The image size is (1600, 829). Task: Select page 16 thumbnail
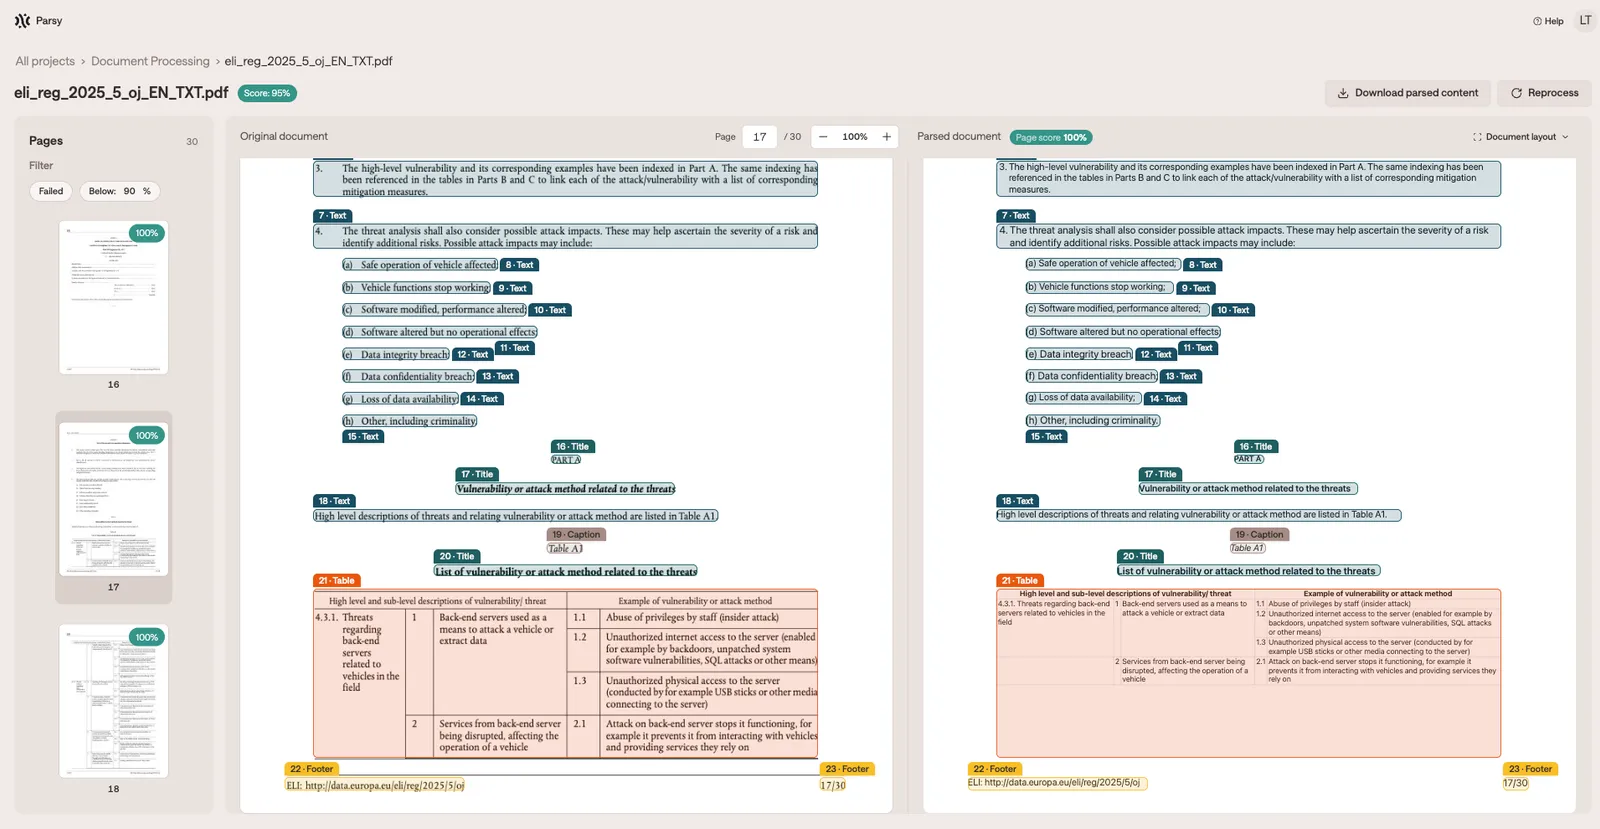coord(114,298)
